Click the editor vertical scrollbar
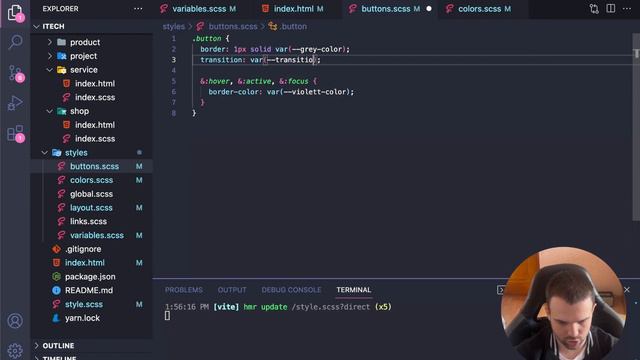The height and width of the screenshot is (360, 640). (636, 127)
